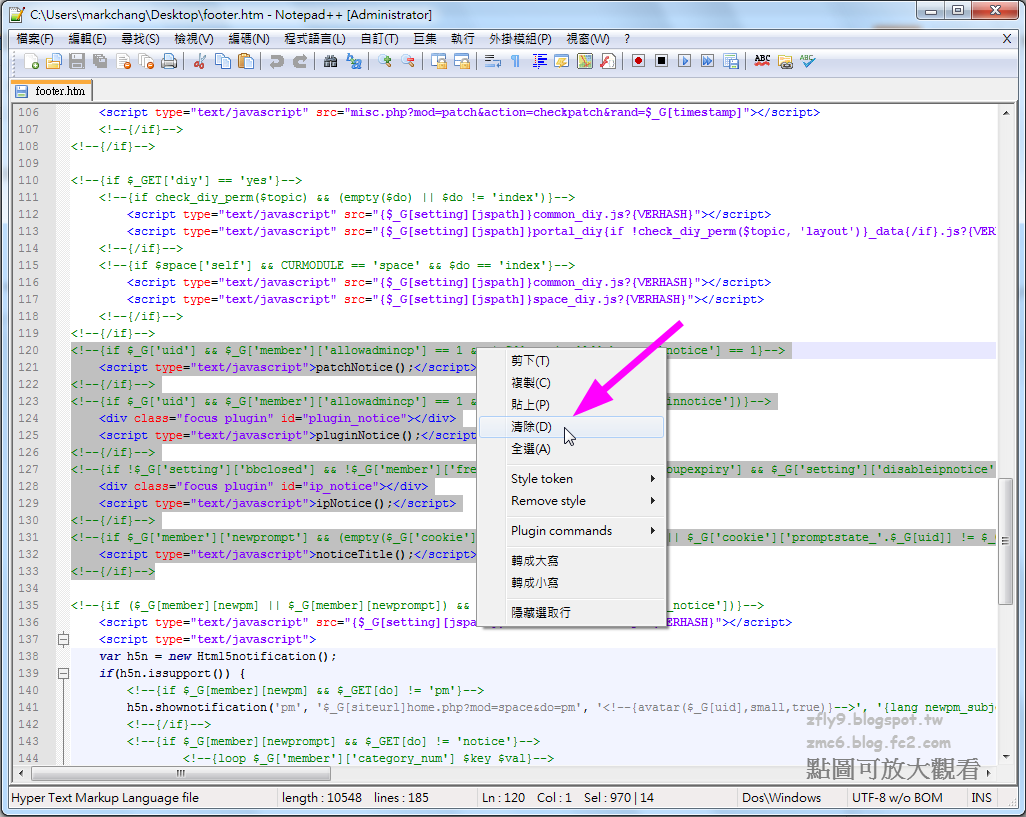This screenshot has height=817, width=1026.
Task: Choose 轉成大寫 uppercase option
Action: point(571,561)
